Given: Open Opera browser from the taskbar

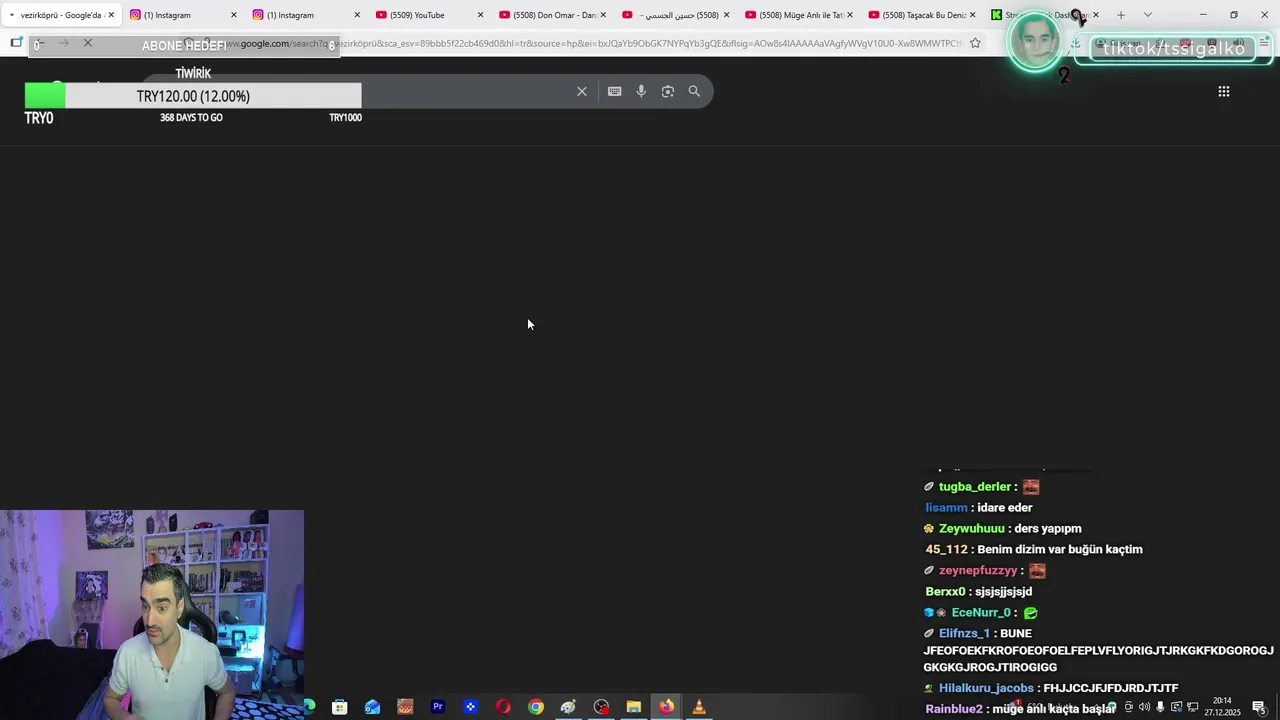Looking at the screenshot, I should pyautogui.click(x=503, y=707).
